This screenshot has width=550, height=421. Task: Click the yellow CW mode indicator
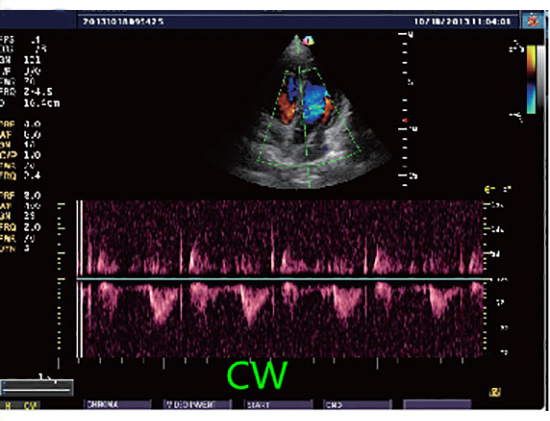pyautogui.click(x=30, y=406)
